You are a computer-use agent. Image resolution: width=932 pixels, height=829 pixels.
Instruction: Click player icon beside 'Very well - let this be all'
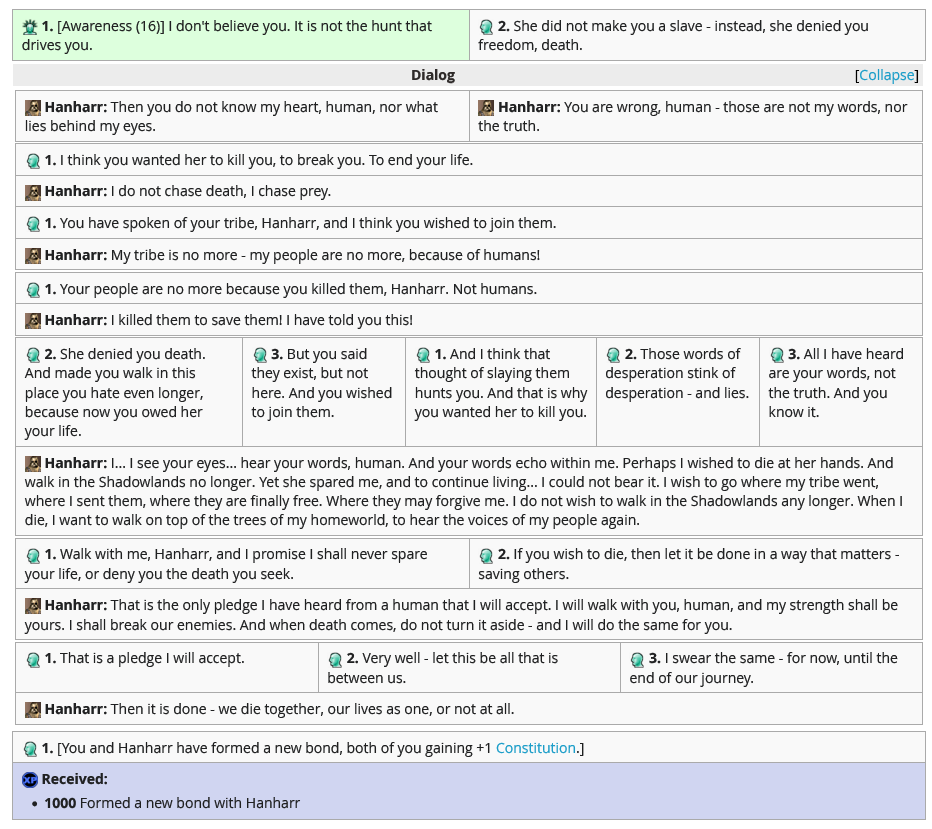pos(335,659)
